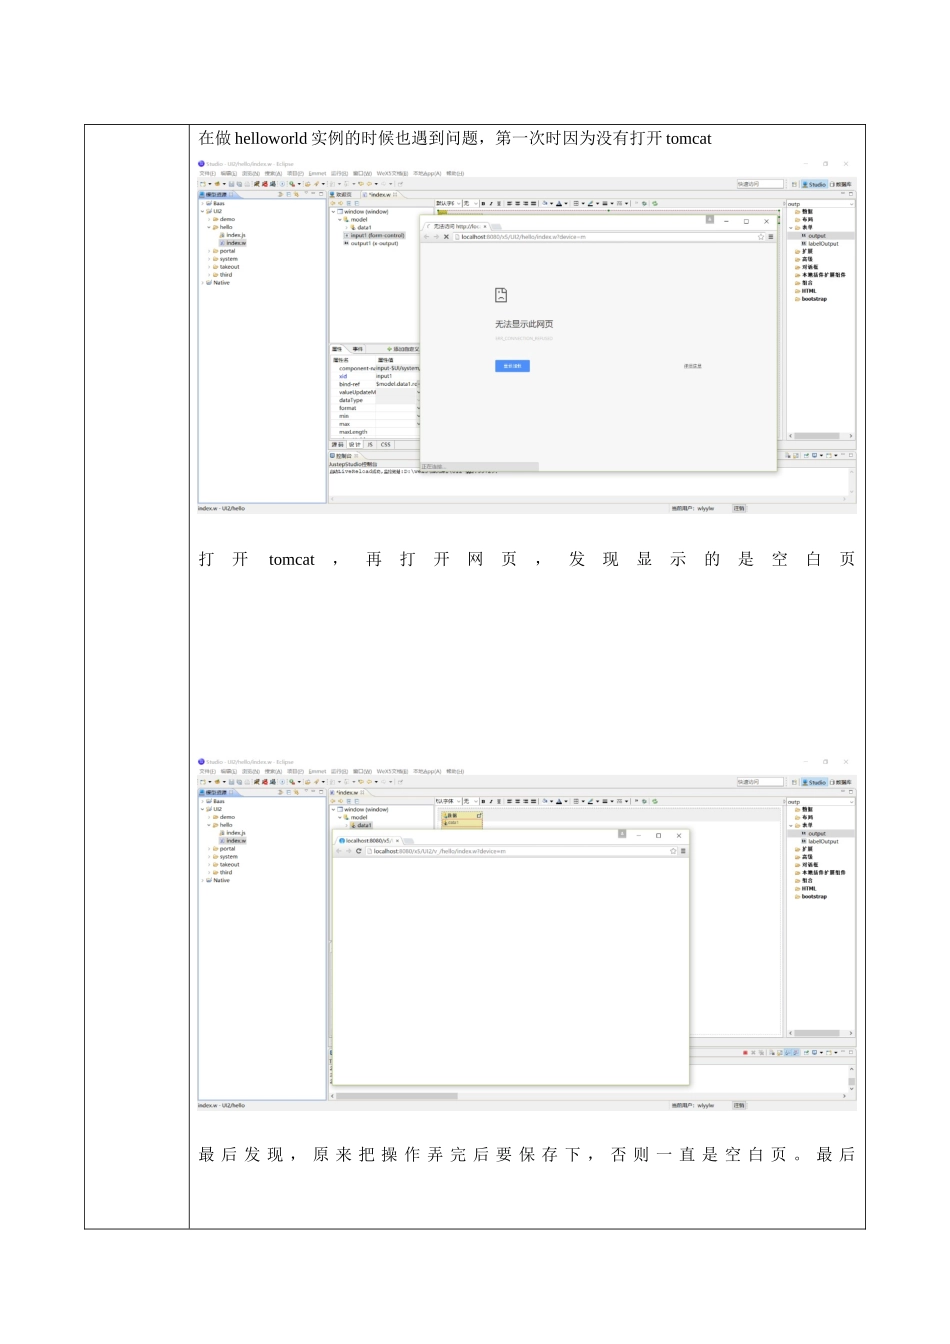Screen dimensions: 950x1344
Task: Toggle the 数据库 perspective button in the second Eclipse window
Action: pos(841,782)
